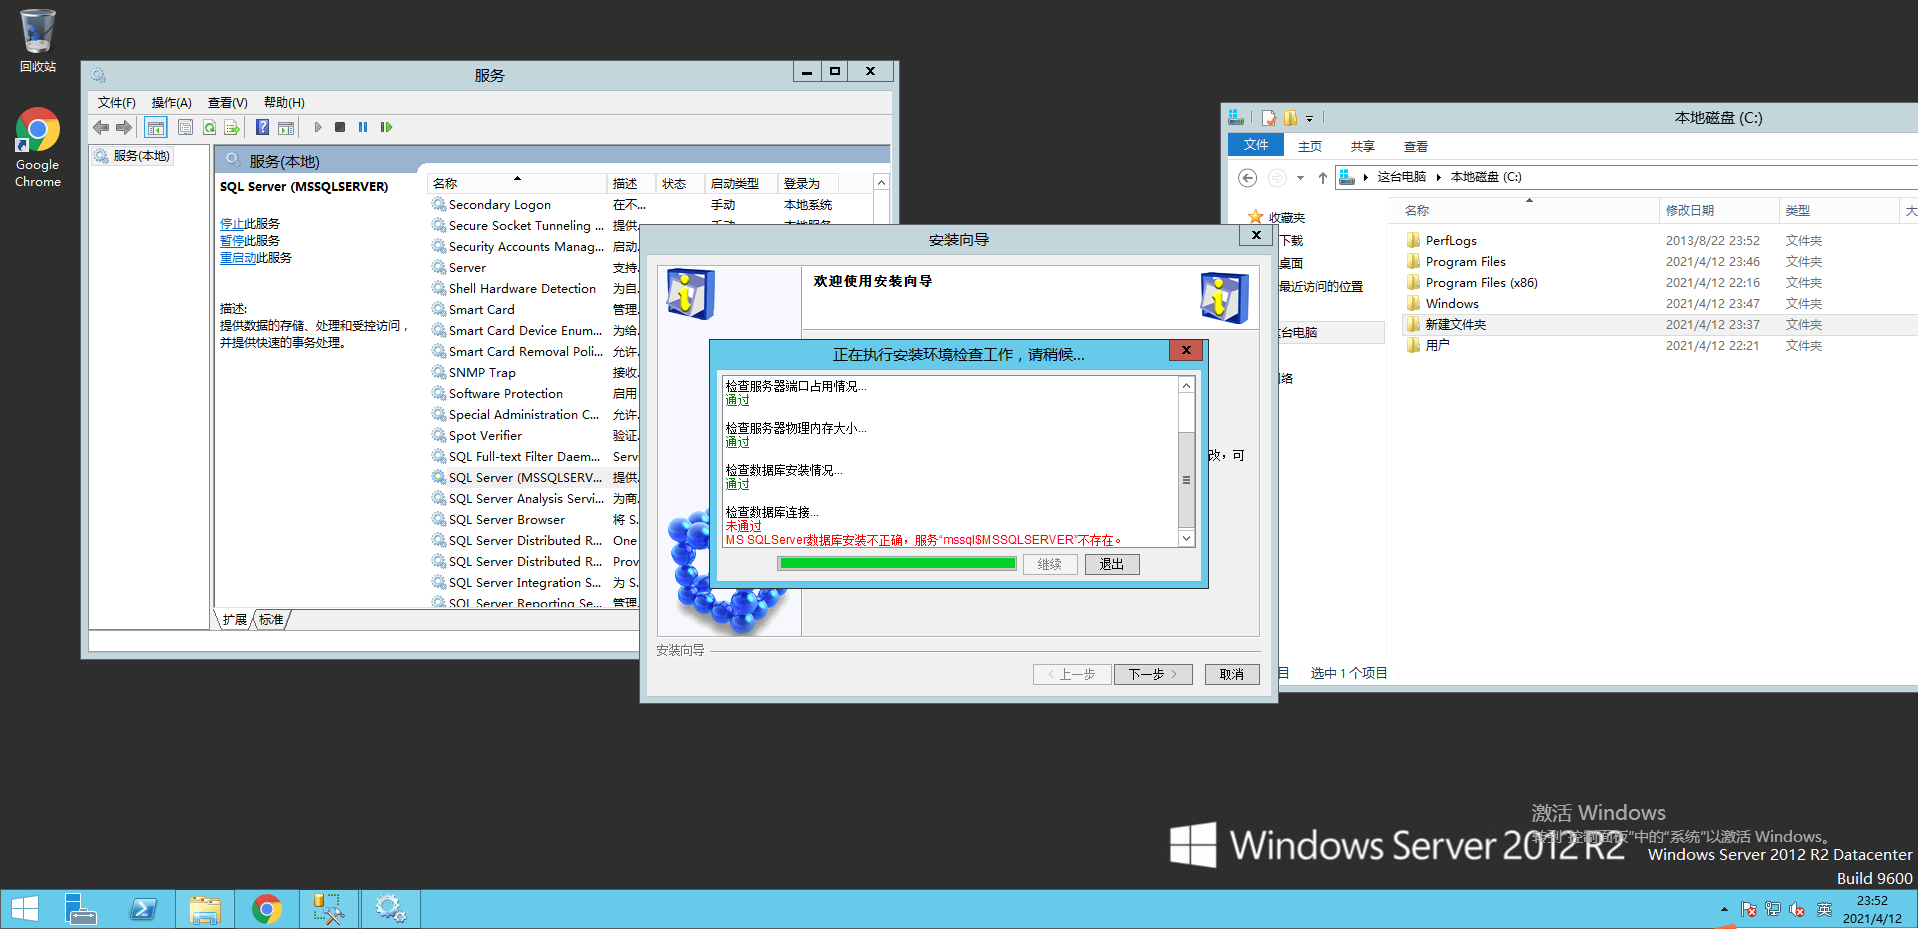
Task: Open the blue Help icon in Services toolbar
Action: (262, 128)
